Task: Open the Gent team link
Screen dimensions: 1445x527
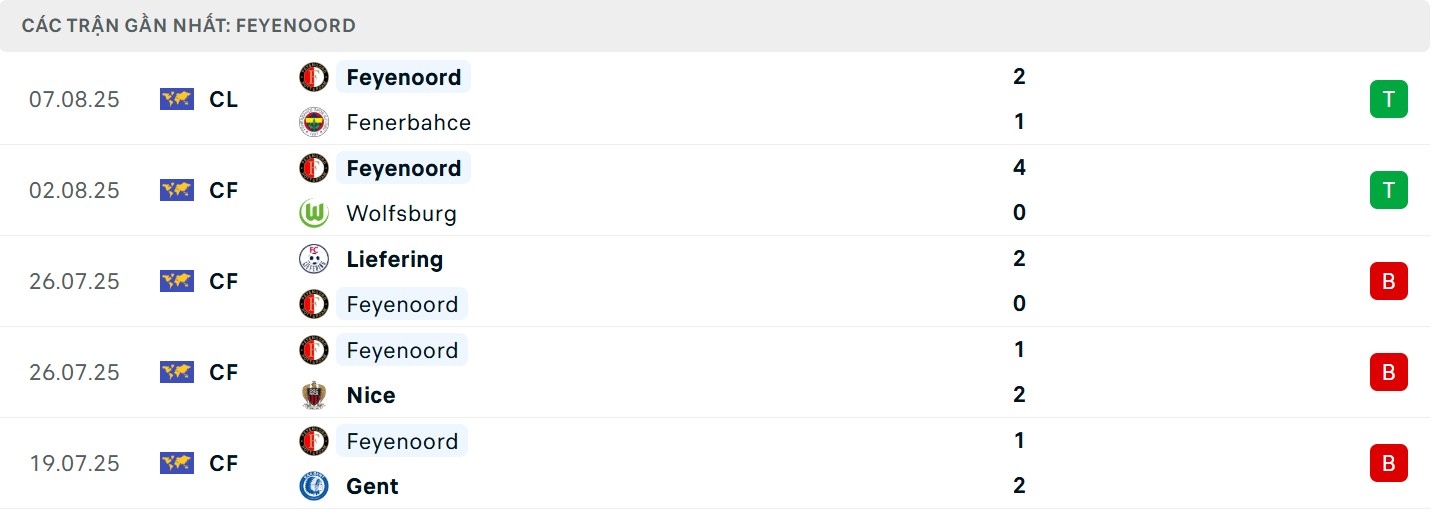Action: (372, 486)
